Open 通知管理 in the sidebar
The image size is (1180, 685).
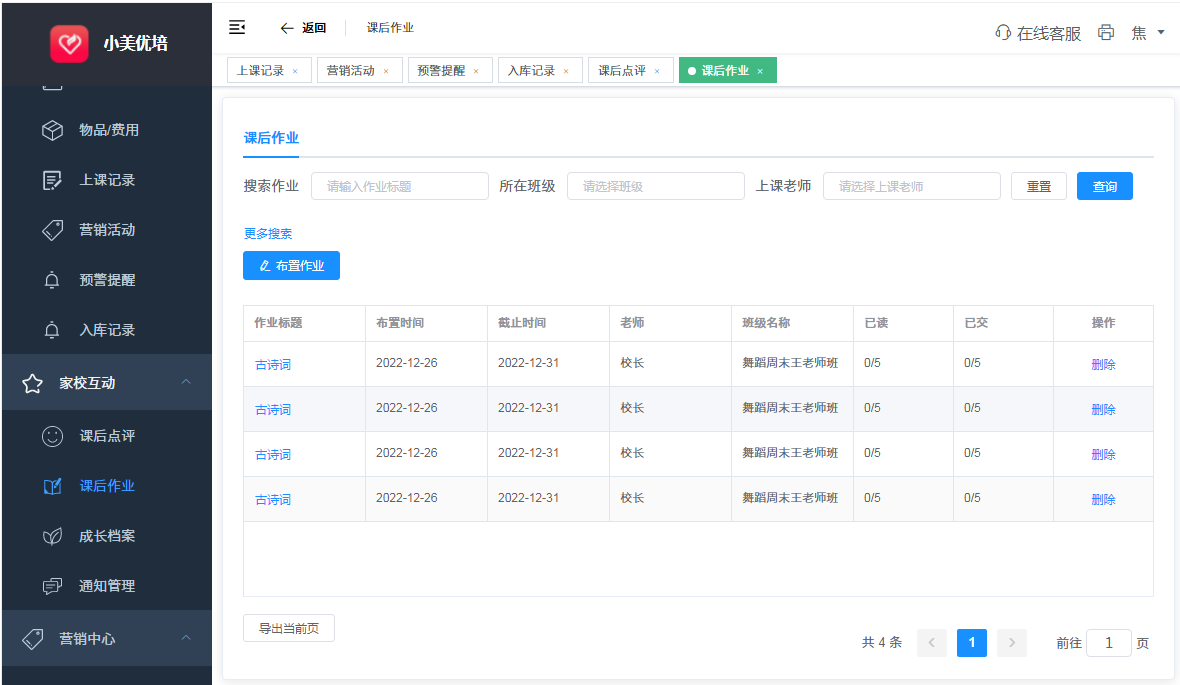point(106,586)
